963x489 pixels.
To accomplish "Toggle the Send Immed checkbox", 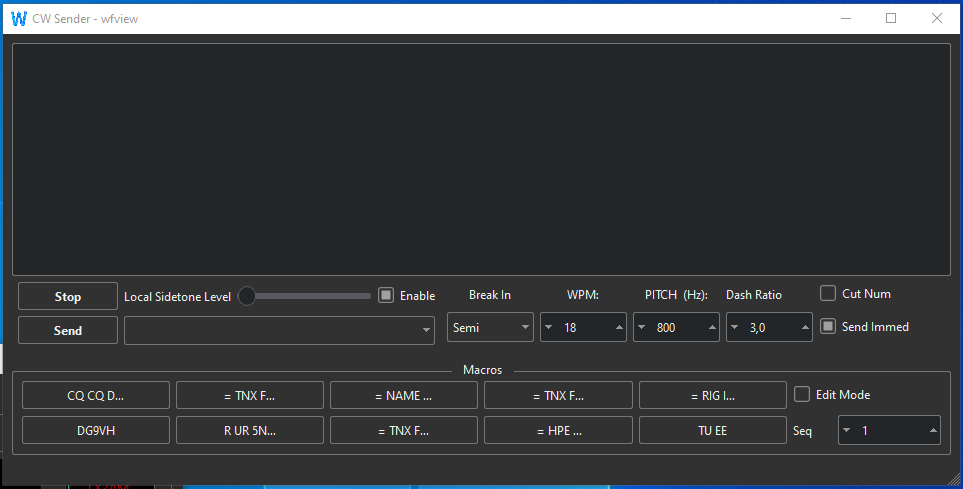I will click(x=828, y=326).
